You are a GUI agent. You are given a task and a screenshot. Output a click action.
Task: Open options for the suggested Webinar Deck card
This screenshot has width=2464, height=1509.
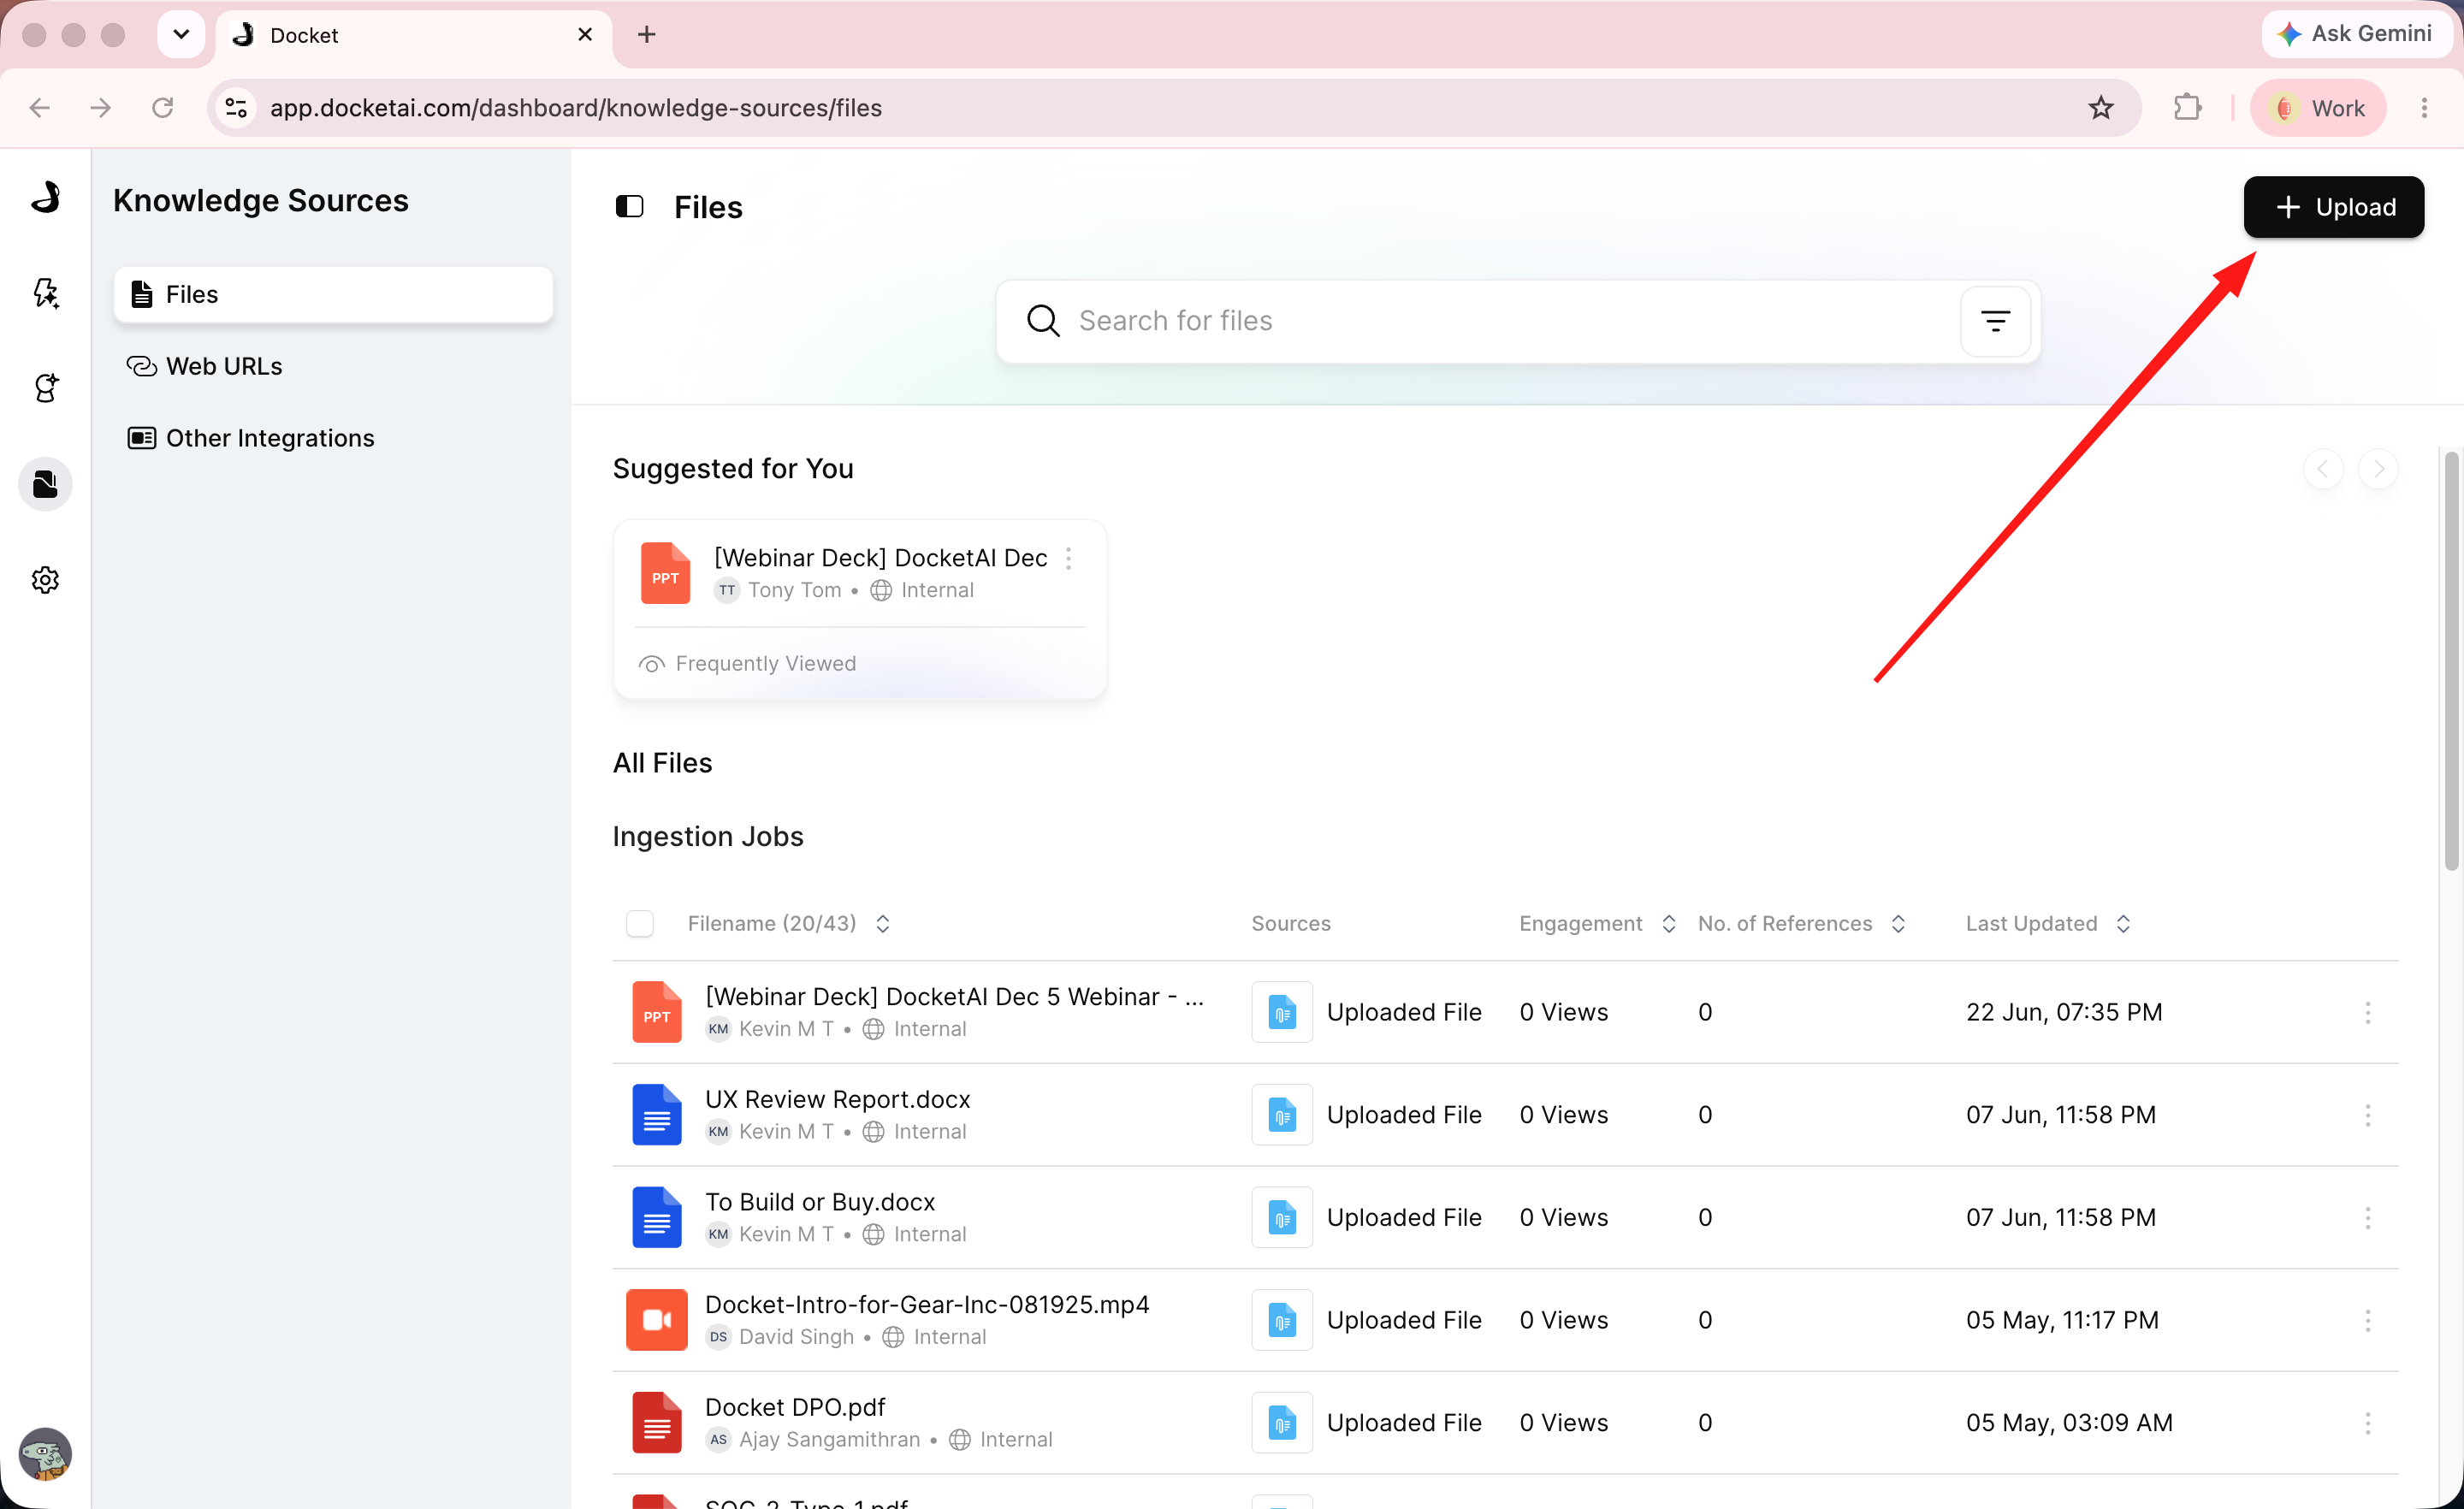[x=1068, y=558]
